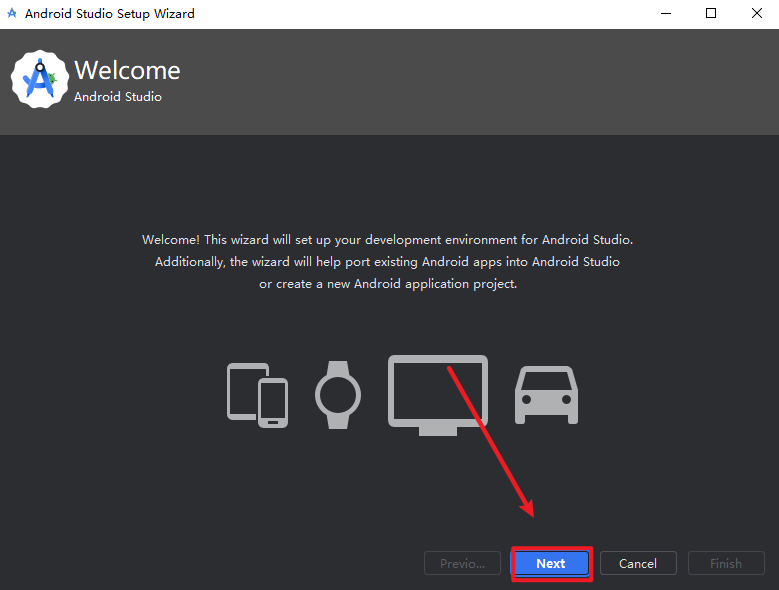Click the greyed-out Previous button
This screenshot has width=779, height=590.
[x=462, y=563]
